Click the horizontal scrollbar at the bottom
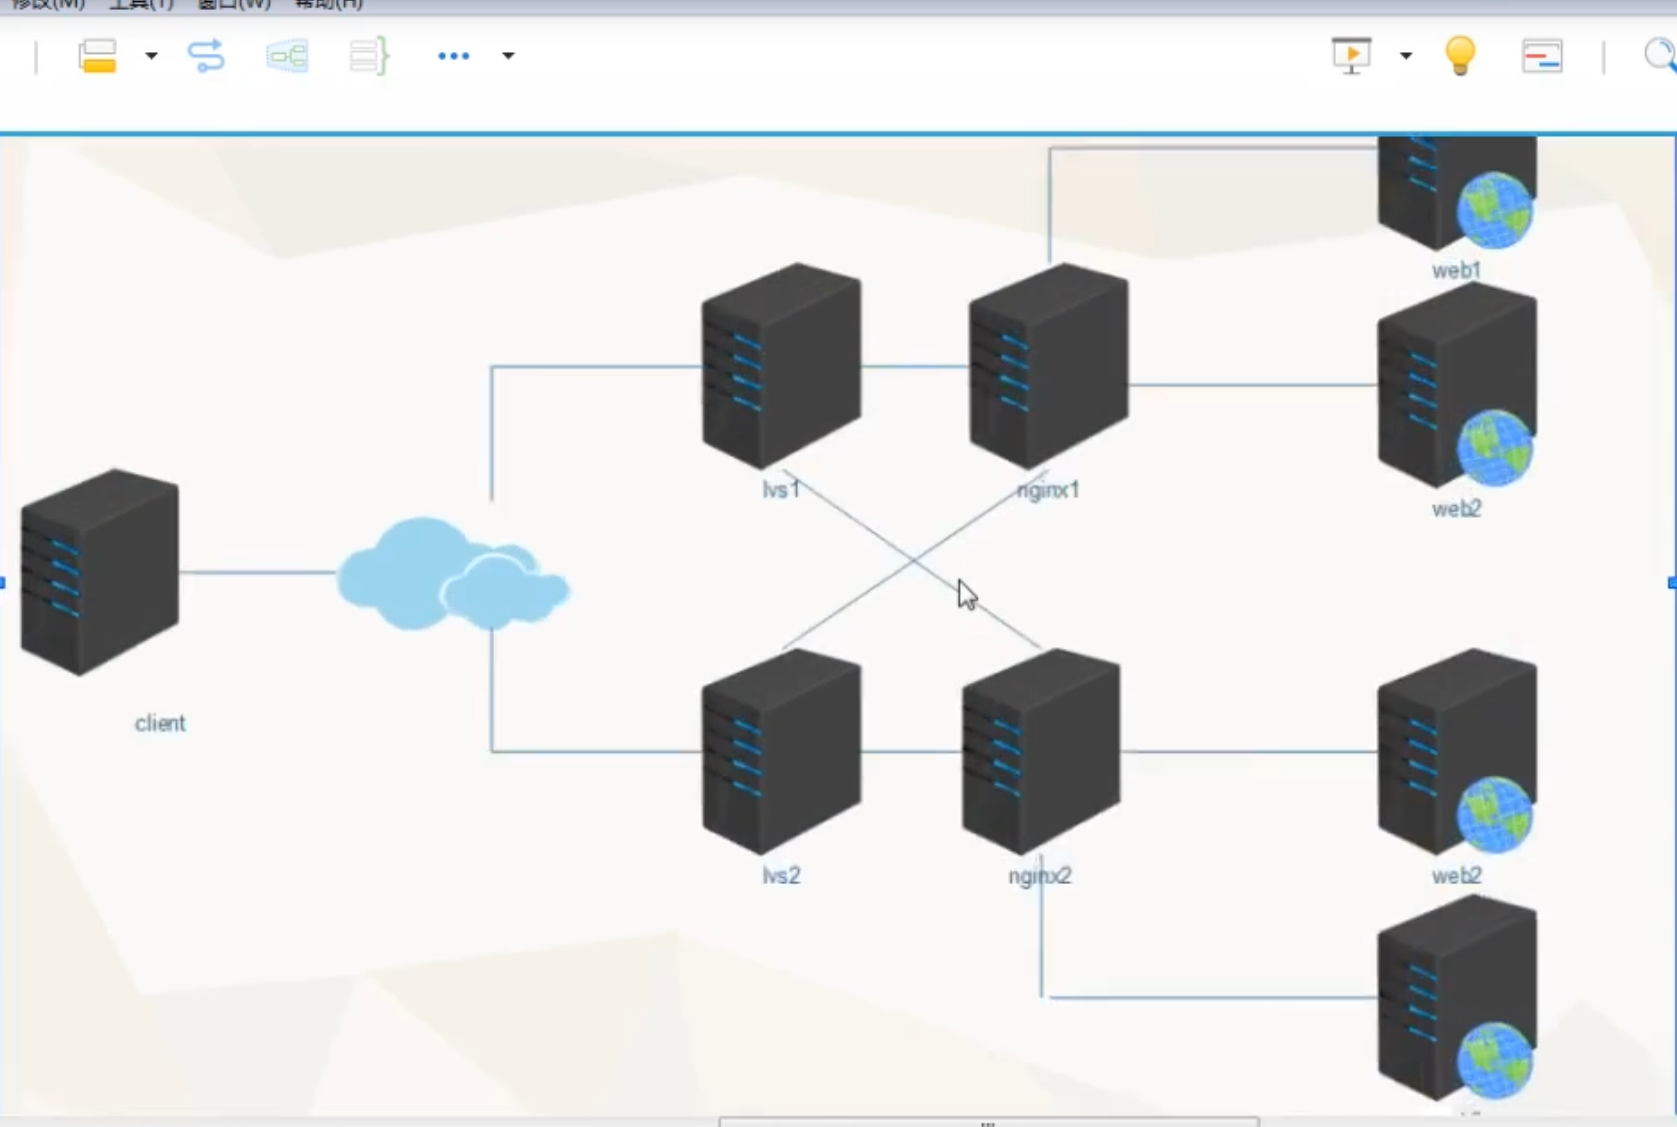The height and width of the screenshot is (1127, 1677). click(987, 1121)
